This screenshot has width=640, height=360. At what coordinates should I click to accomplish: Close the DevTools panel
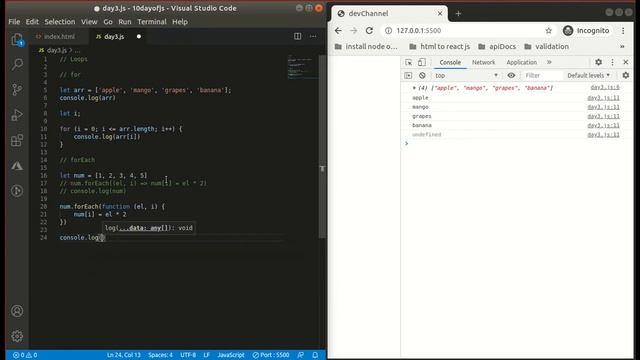coord(626,62)
